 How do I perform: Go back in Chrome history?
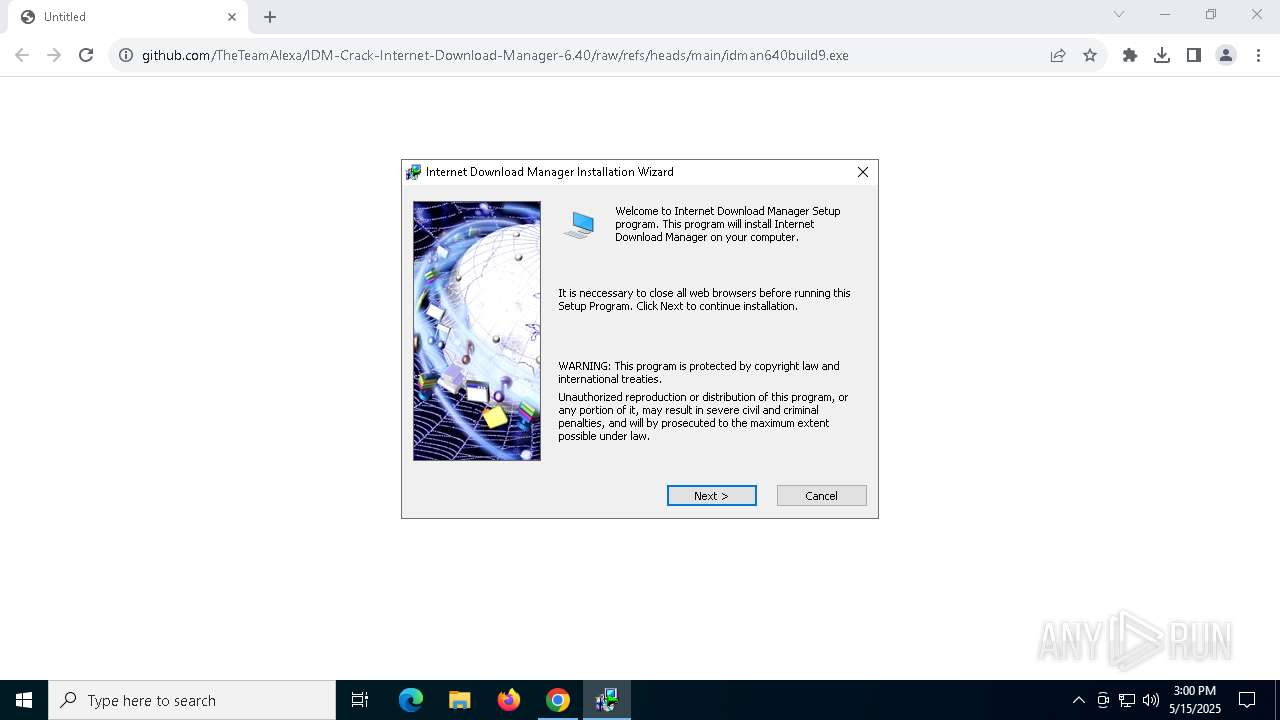coord(22,55)
